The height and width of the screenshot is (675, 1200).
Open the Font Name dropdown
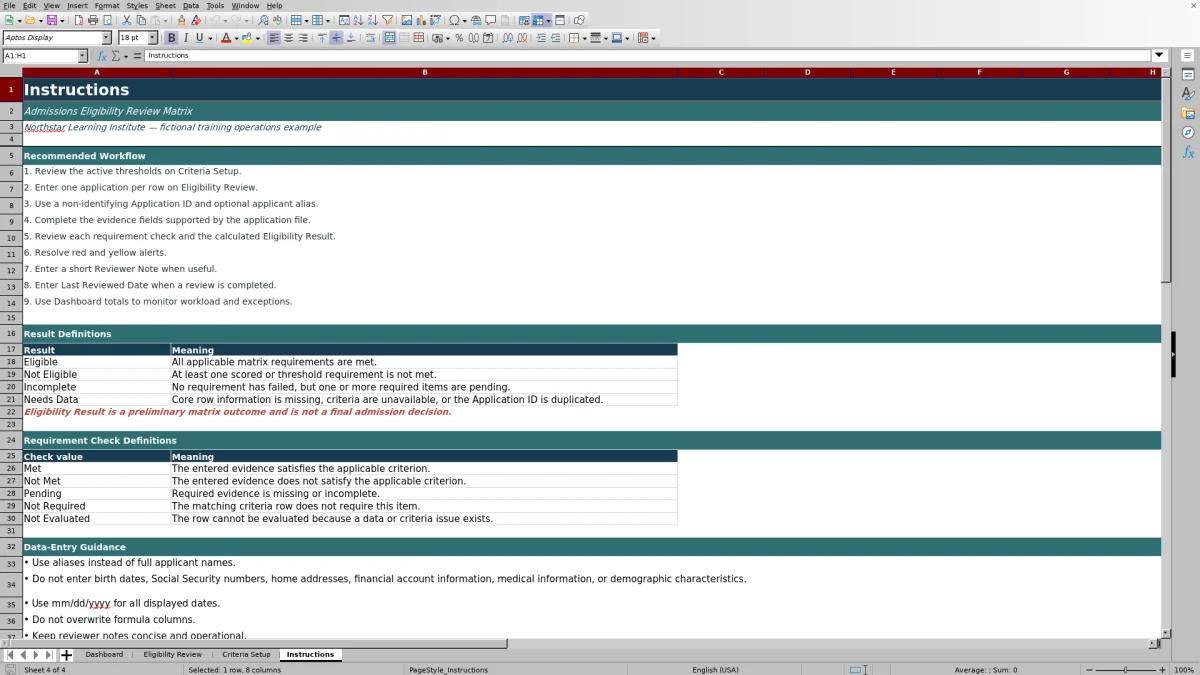(106, 38)
